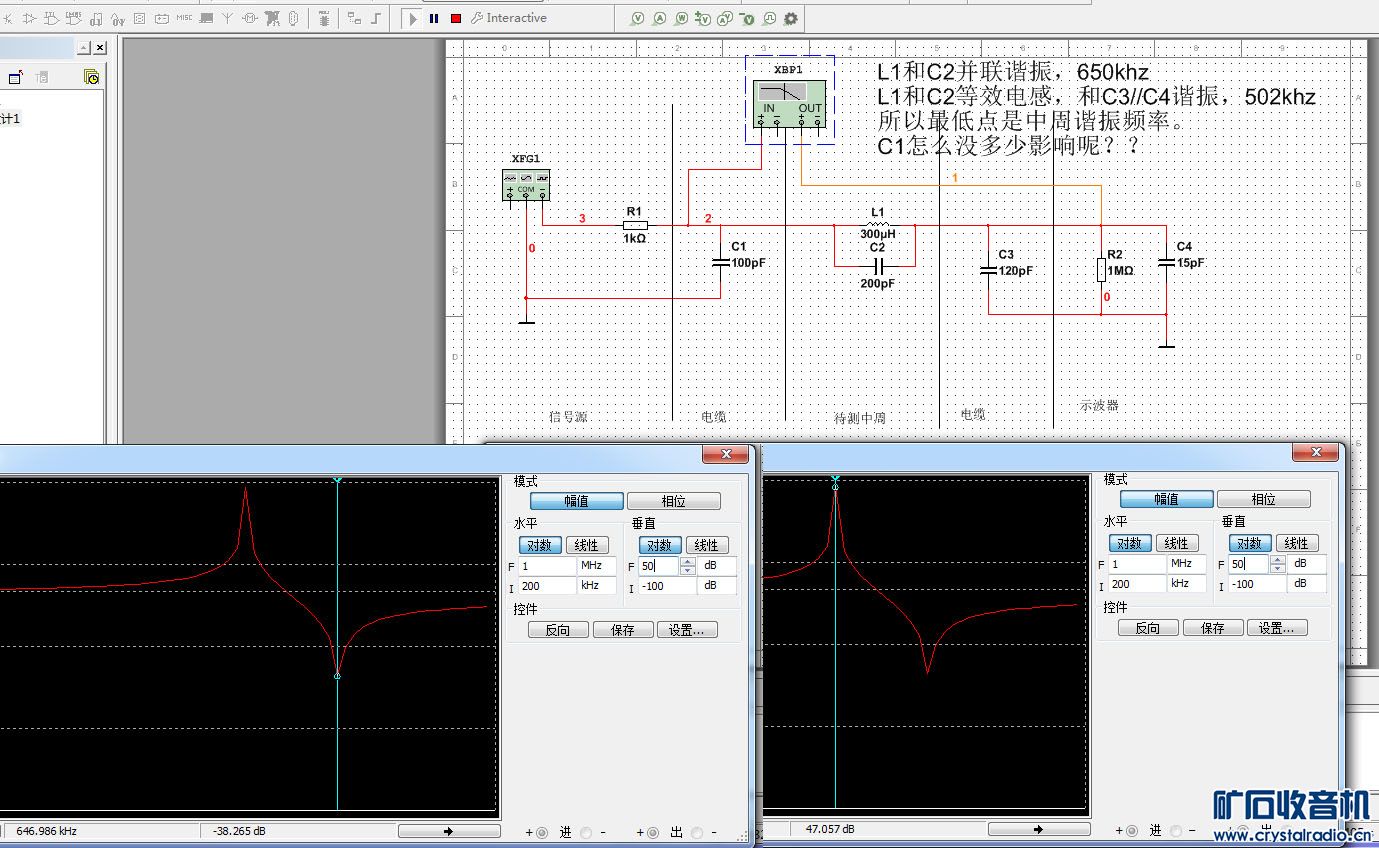Screen dimensions: 1379x848
Task: Click the Run simulation play button
Action: 412,18
